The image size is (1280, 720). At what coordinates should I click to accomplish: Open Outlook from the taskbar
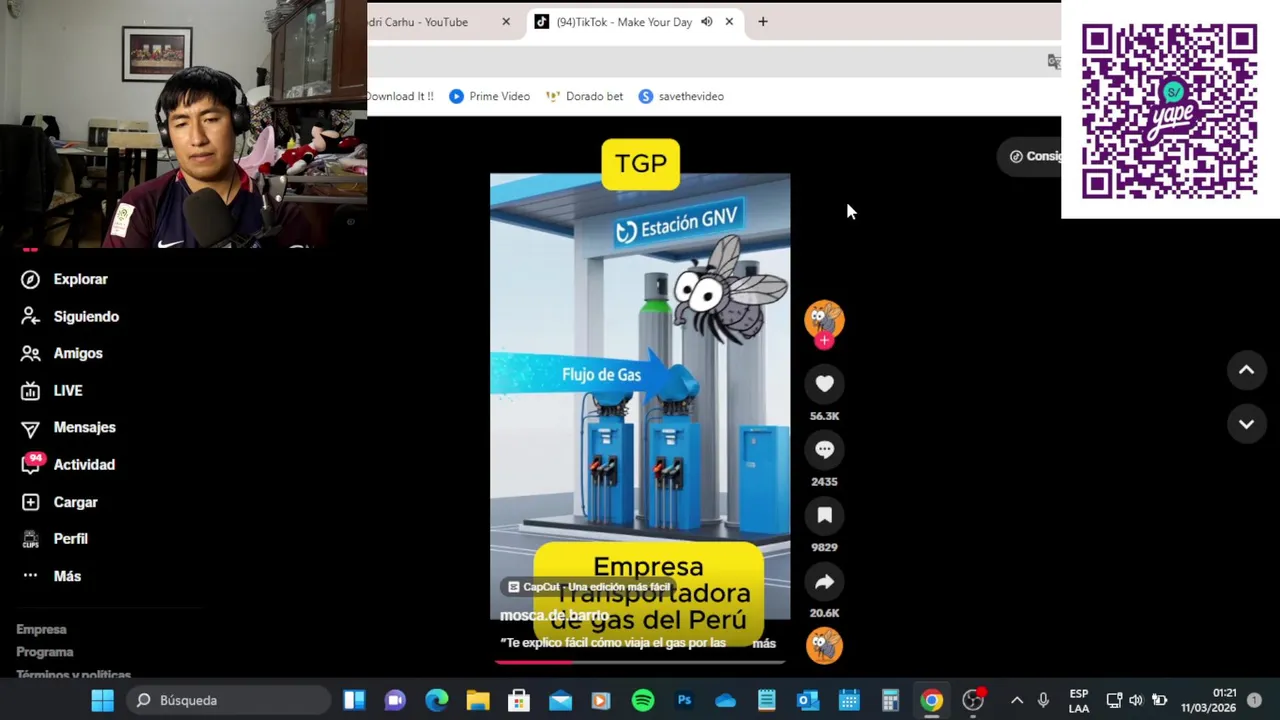tap(808, 700)
